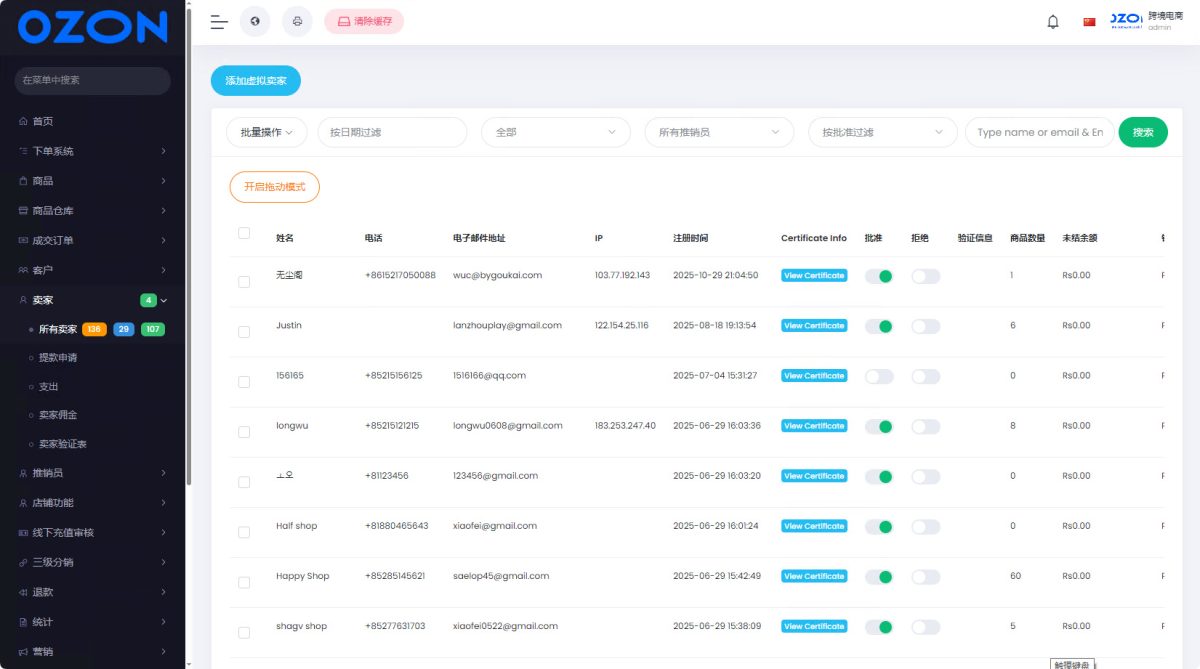
Task: Open the globe icon in top bar
Action: click(x=255, y=21)
